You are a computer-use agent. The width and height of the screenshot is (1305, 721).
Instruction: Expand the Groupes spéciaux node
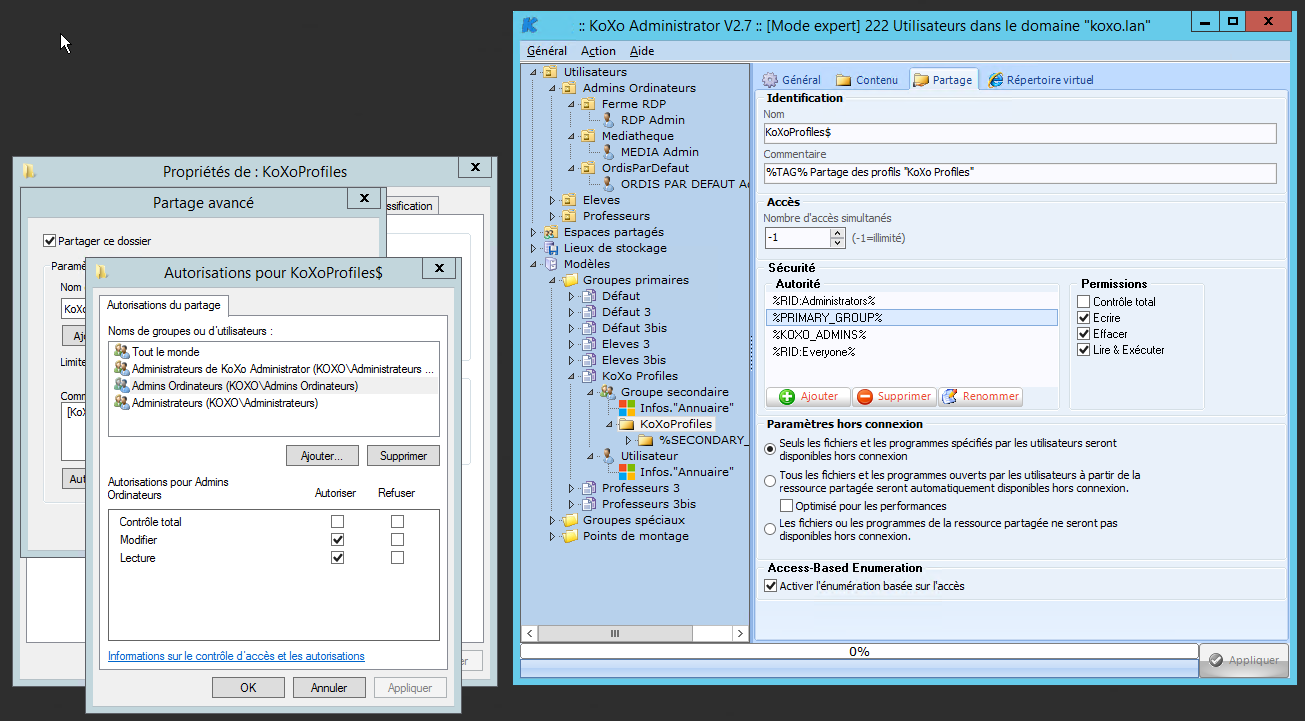[552, 520]
